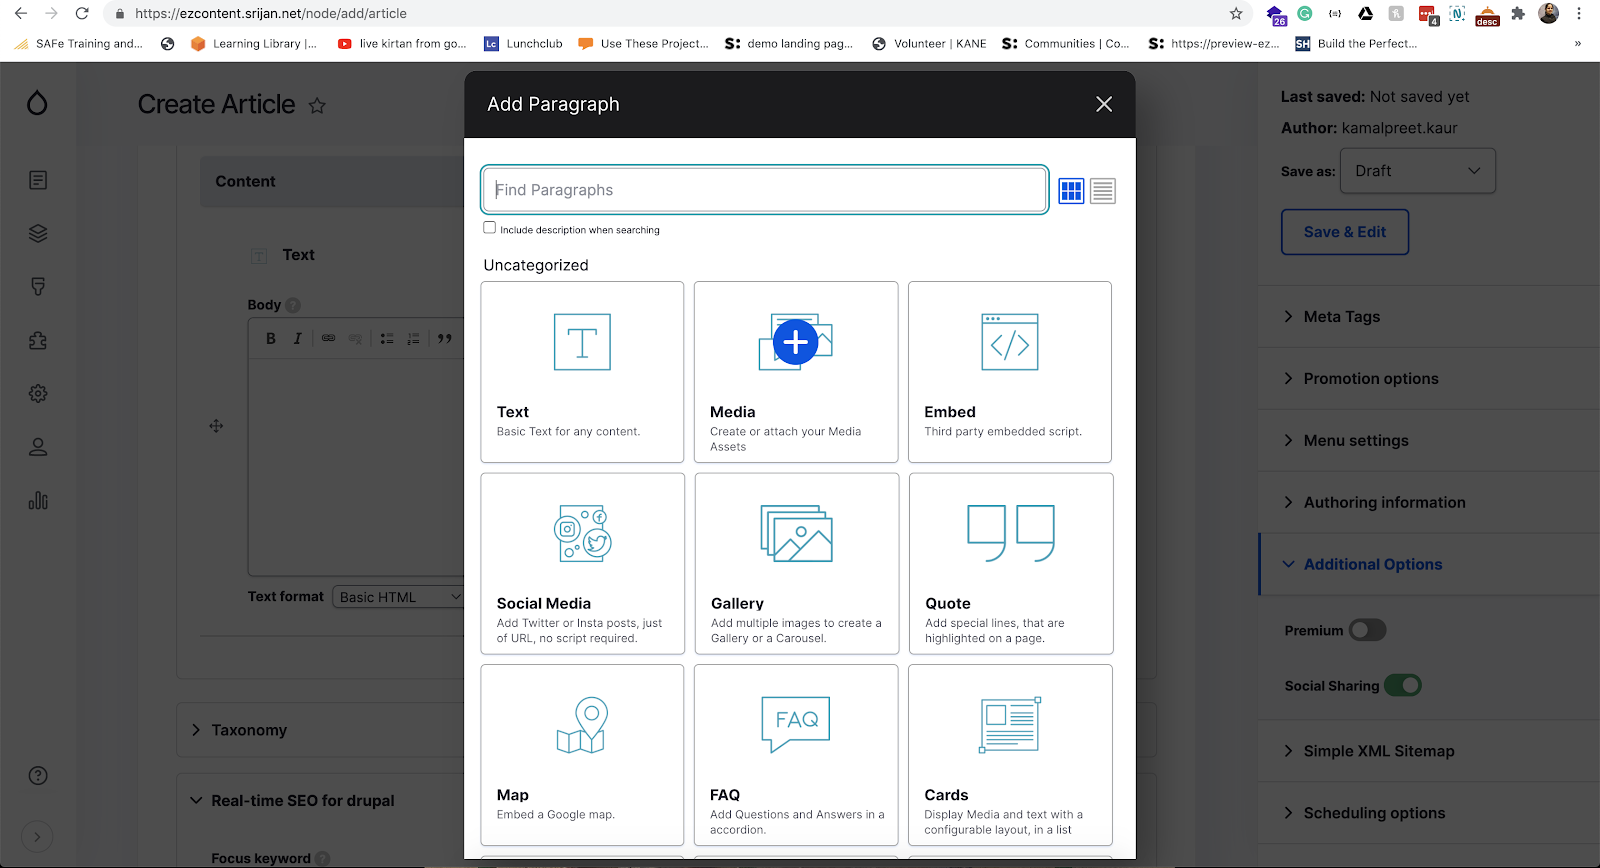Open the Text format dropdown

click(398, 597)
